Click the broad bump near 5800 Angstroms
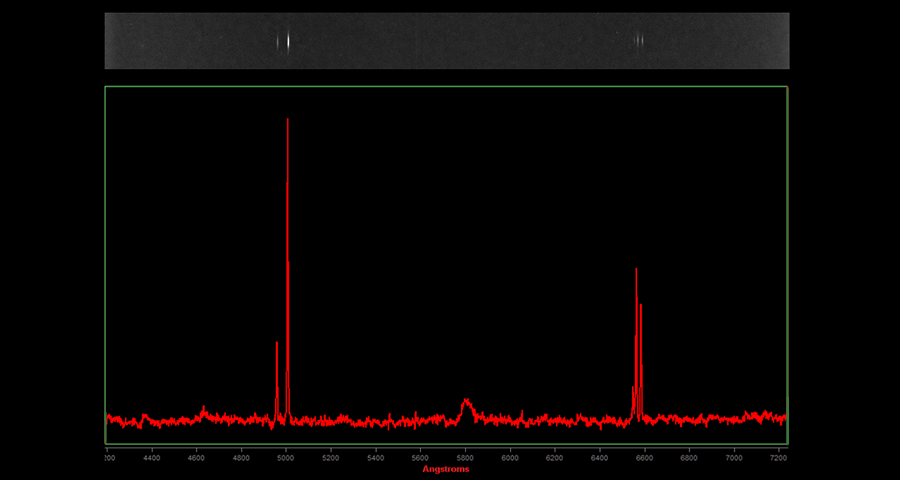 tap(466, 403)
